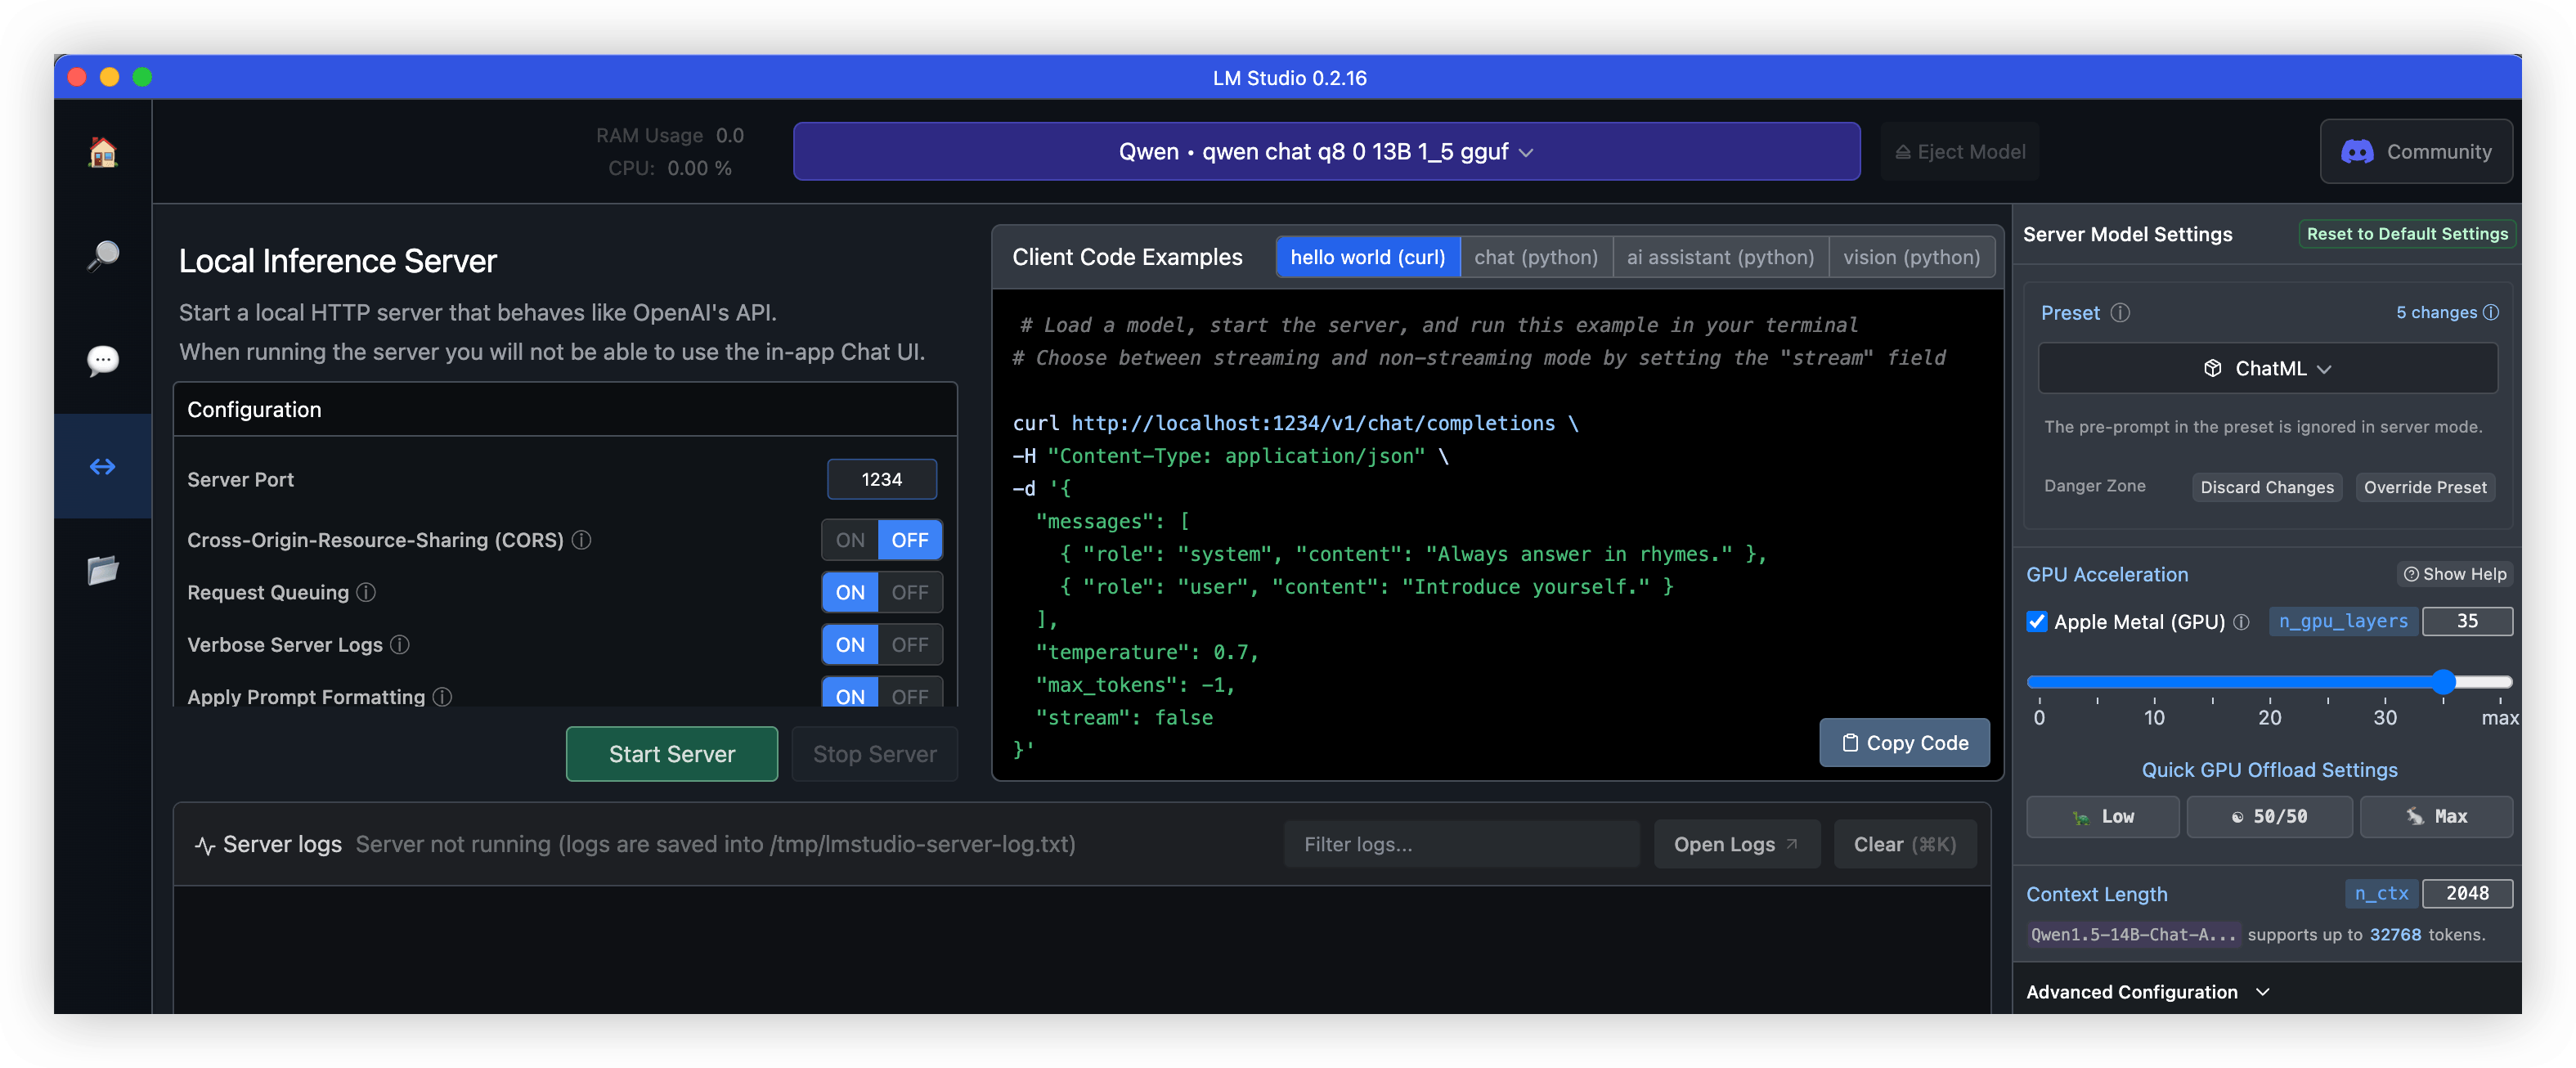The height and width of the screenshot is (1068, 2576).
Task: Open the model selector dropdown
Action: [x=1326, y=151]
